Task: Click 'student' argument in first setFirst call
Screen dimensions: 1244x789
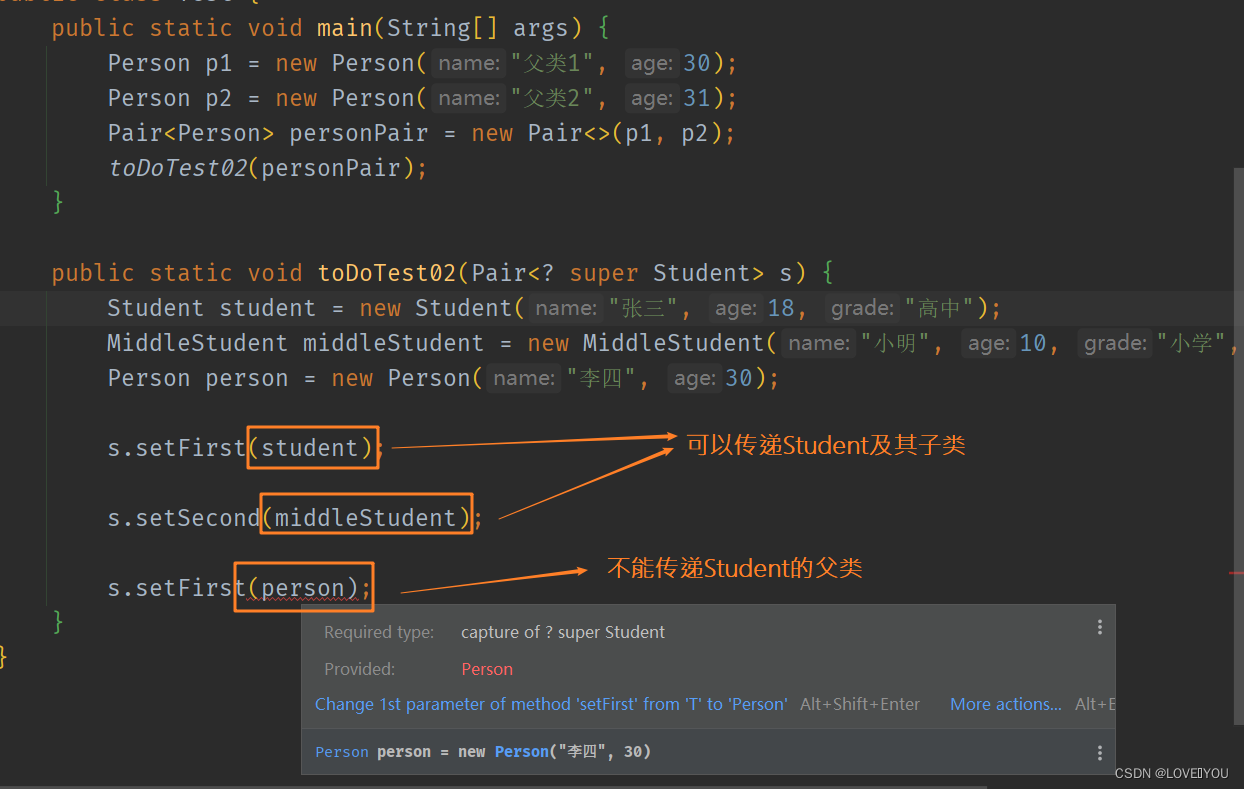Action: (310, 448)
